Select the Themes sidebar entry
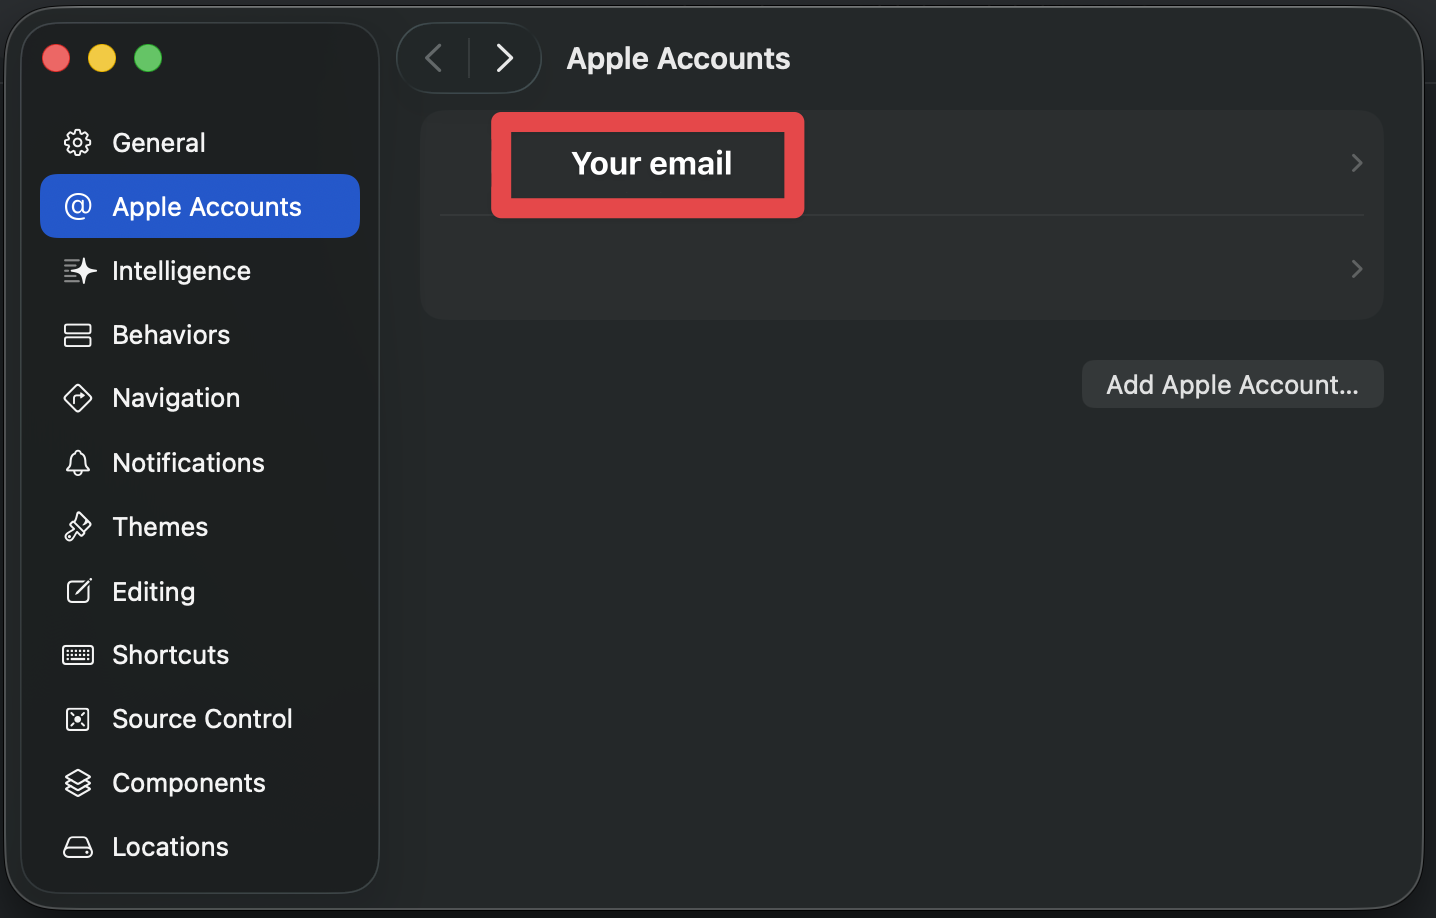Viewport: 1436px width, 918px height. (x=160, y=526)
